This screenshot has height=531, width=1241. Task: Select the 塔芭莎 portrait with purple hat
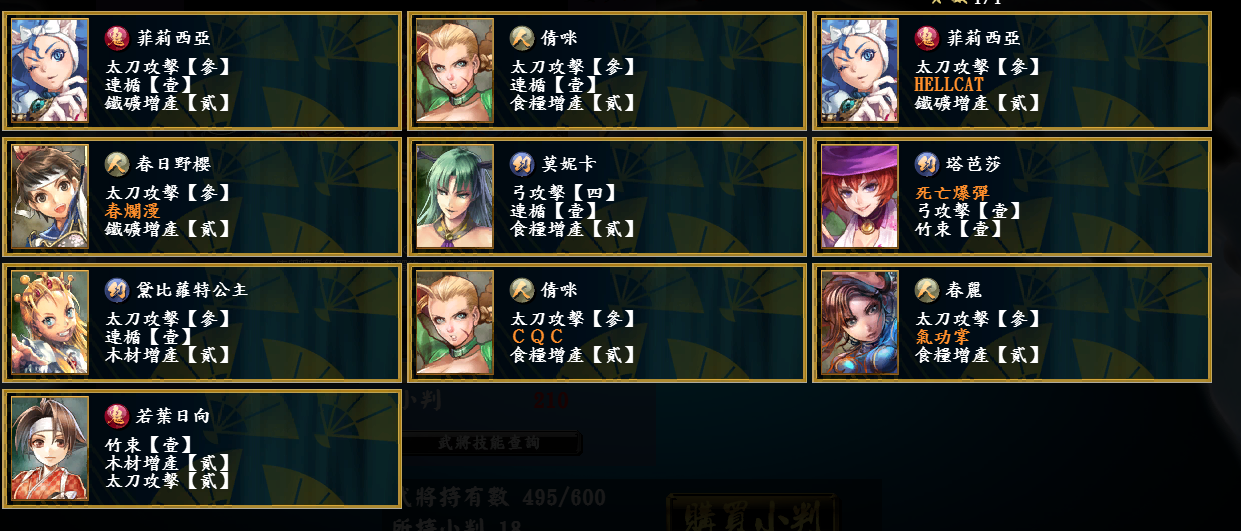pos(859,196)
